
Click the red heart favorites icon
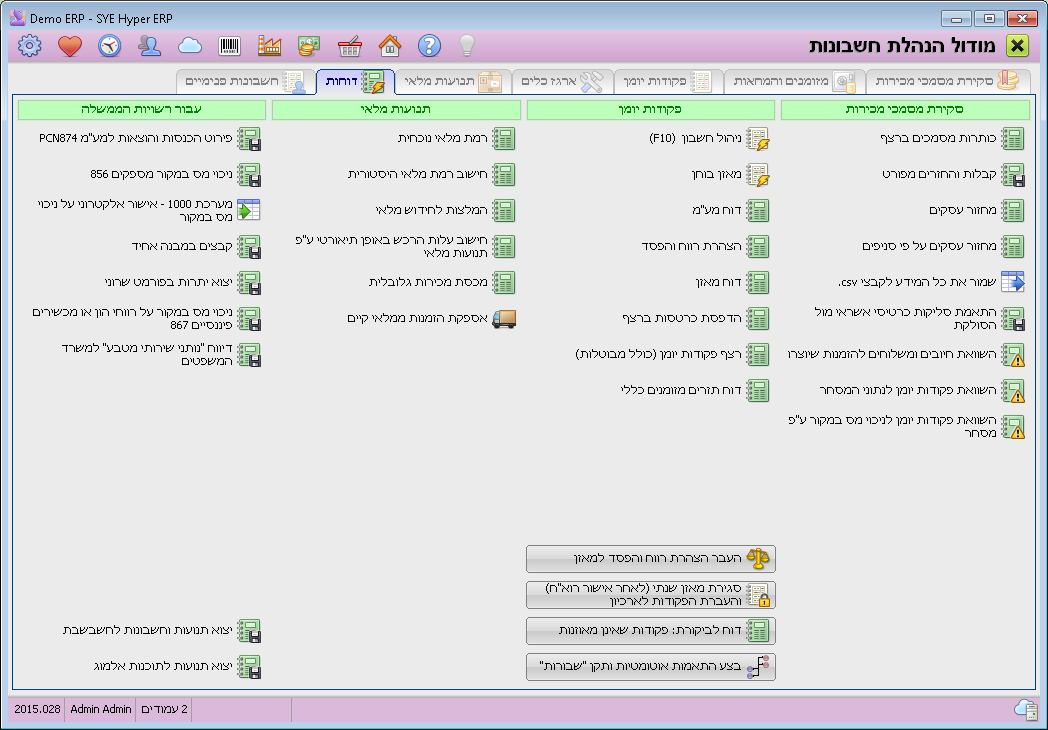69,45
